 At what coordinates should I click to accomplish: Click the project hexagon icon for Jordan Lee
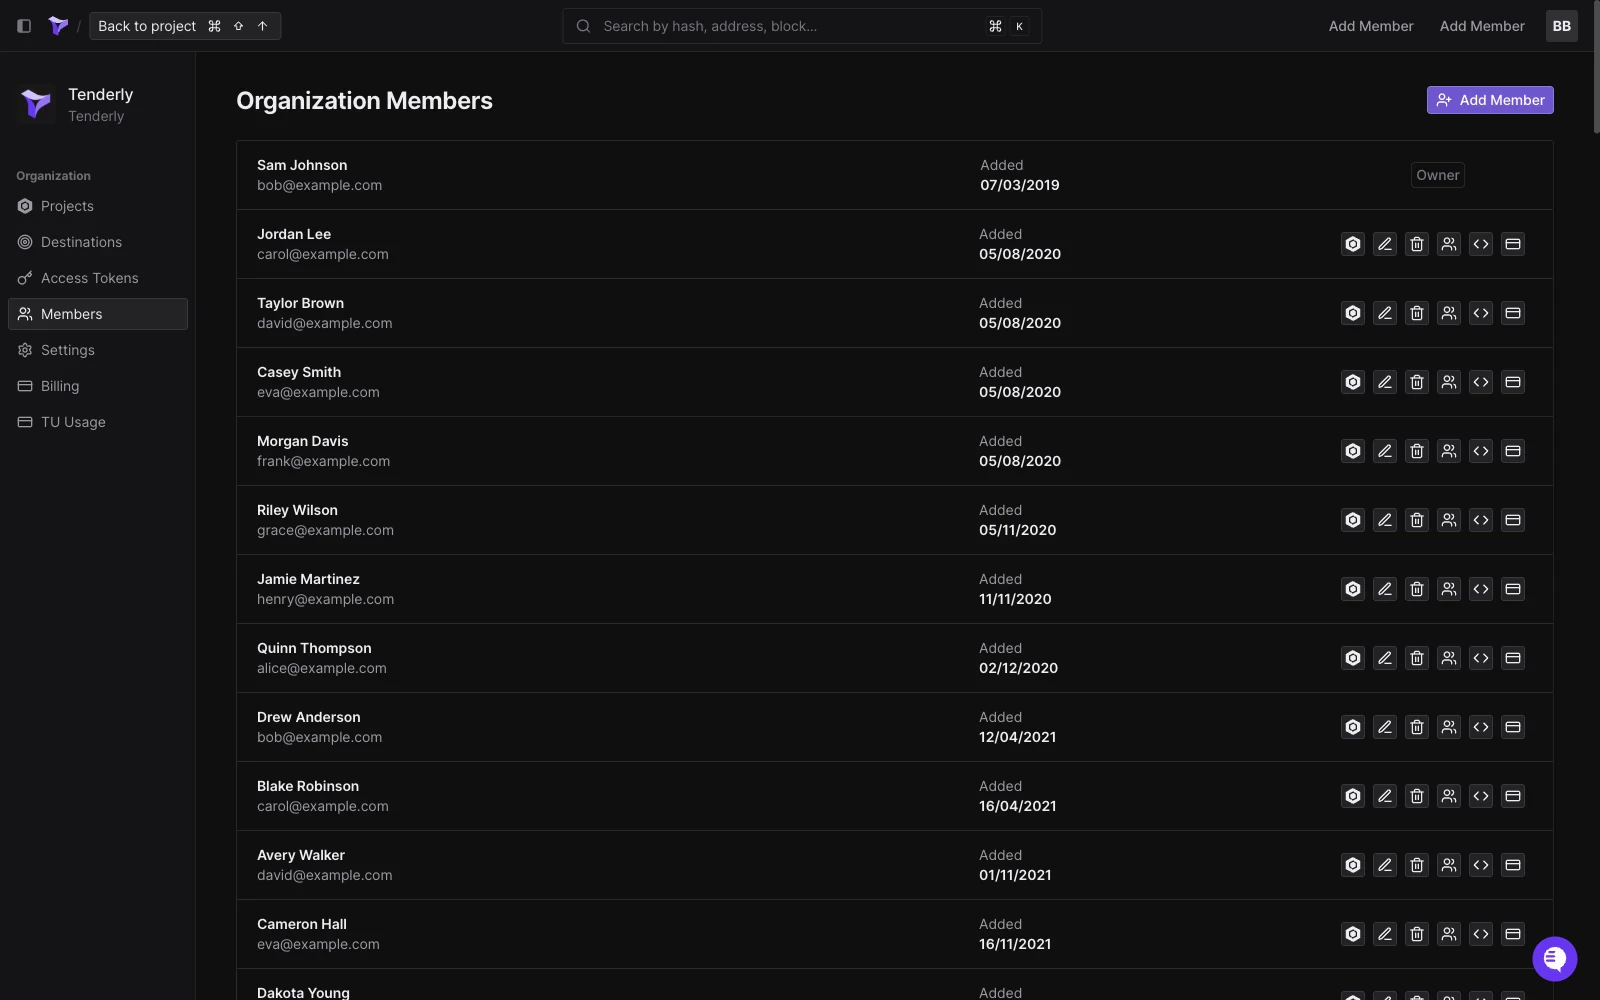tap(1353, 244)
